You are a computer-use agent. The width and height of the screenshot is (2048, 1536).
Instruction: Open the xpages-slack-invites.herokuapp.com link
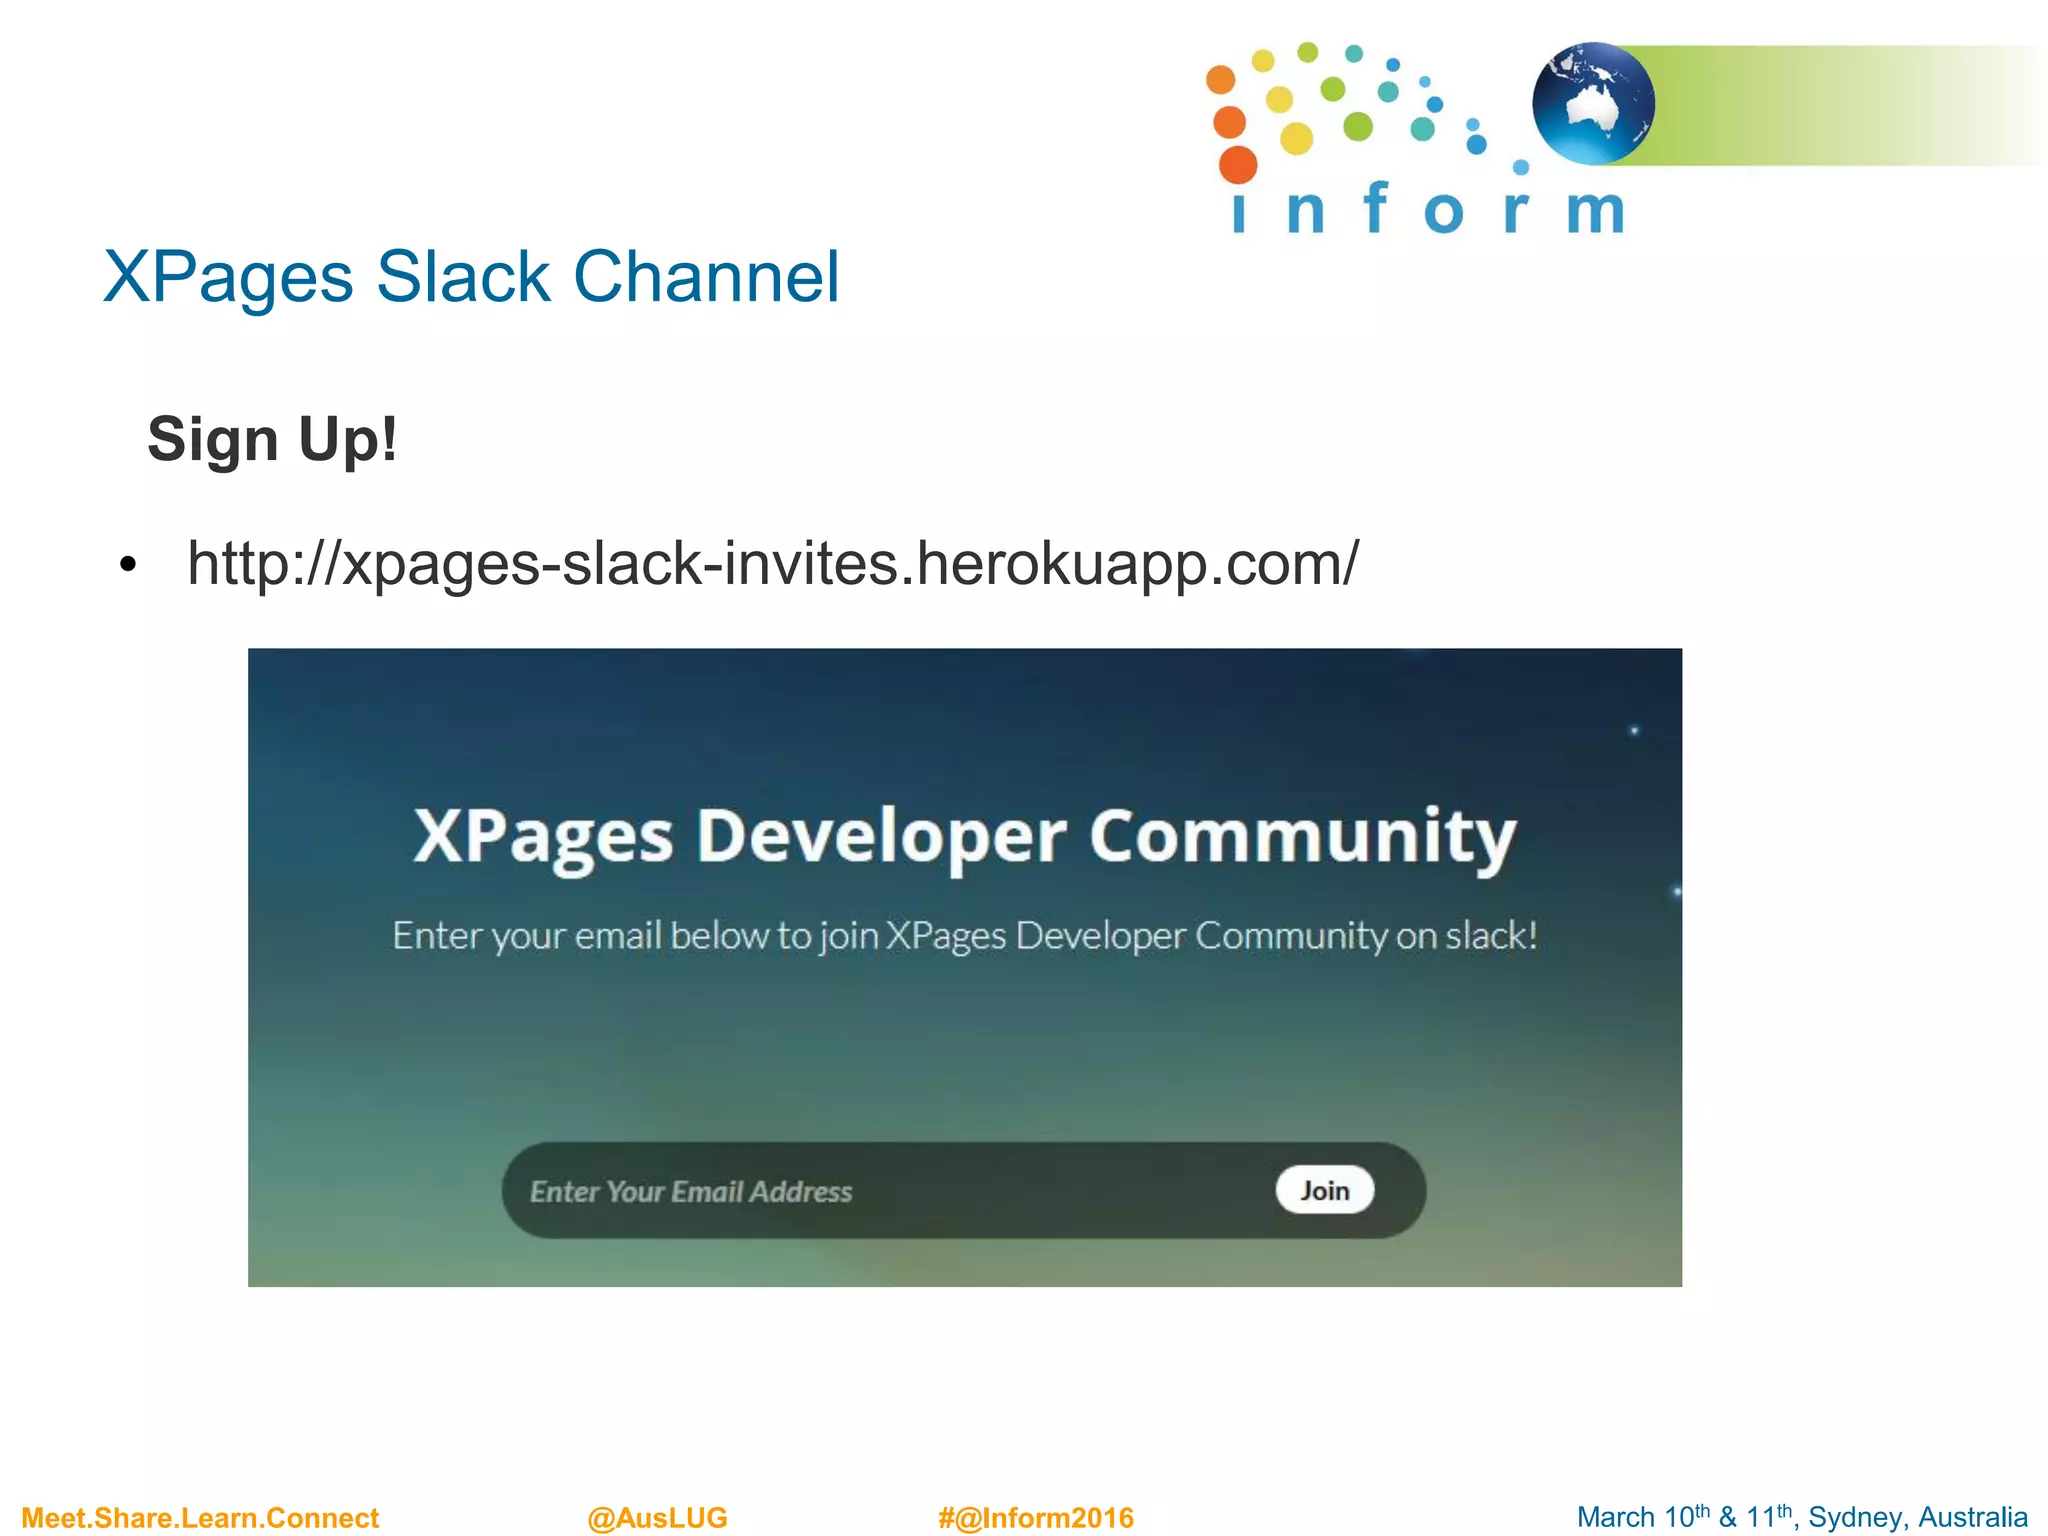773,563
